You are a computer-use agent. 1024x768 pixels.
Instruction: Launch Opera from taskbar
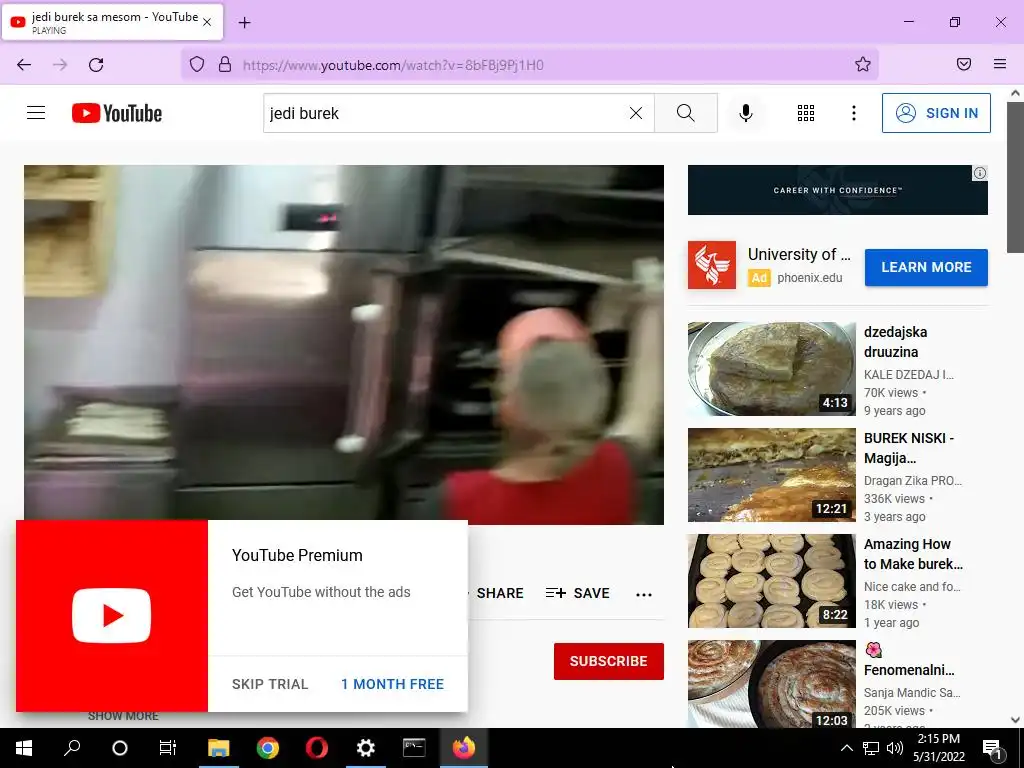point(317,748)
